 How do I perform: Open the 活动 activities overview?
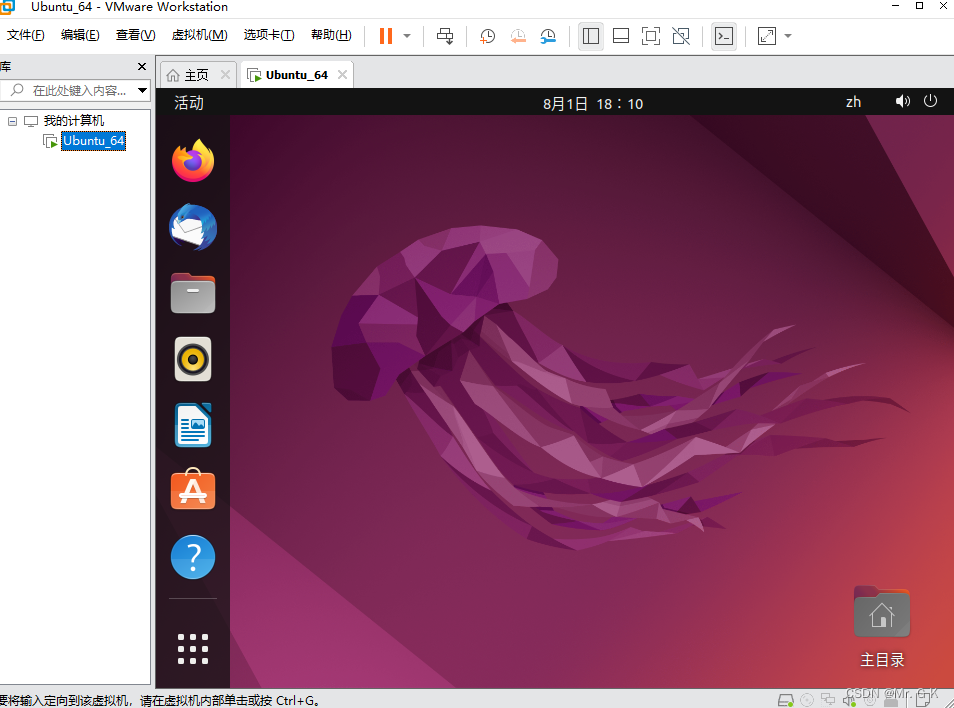189,103
